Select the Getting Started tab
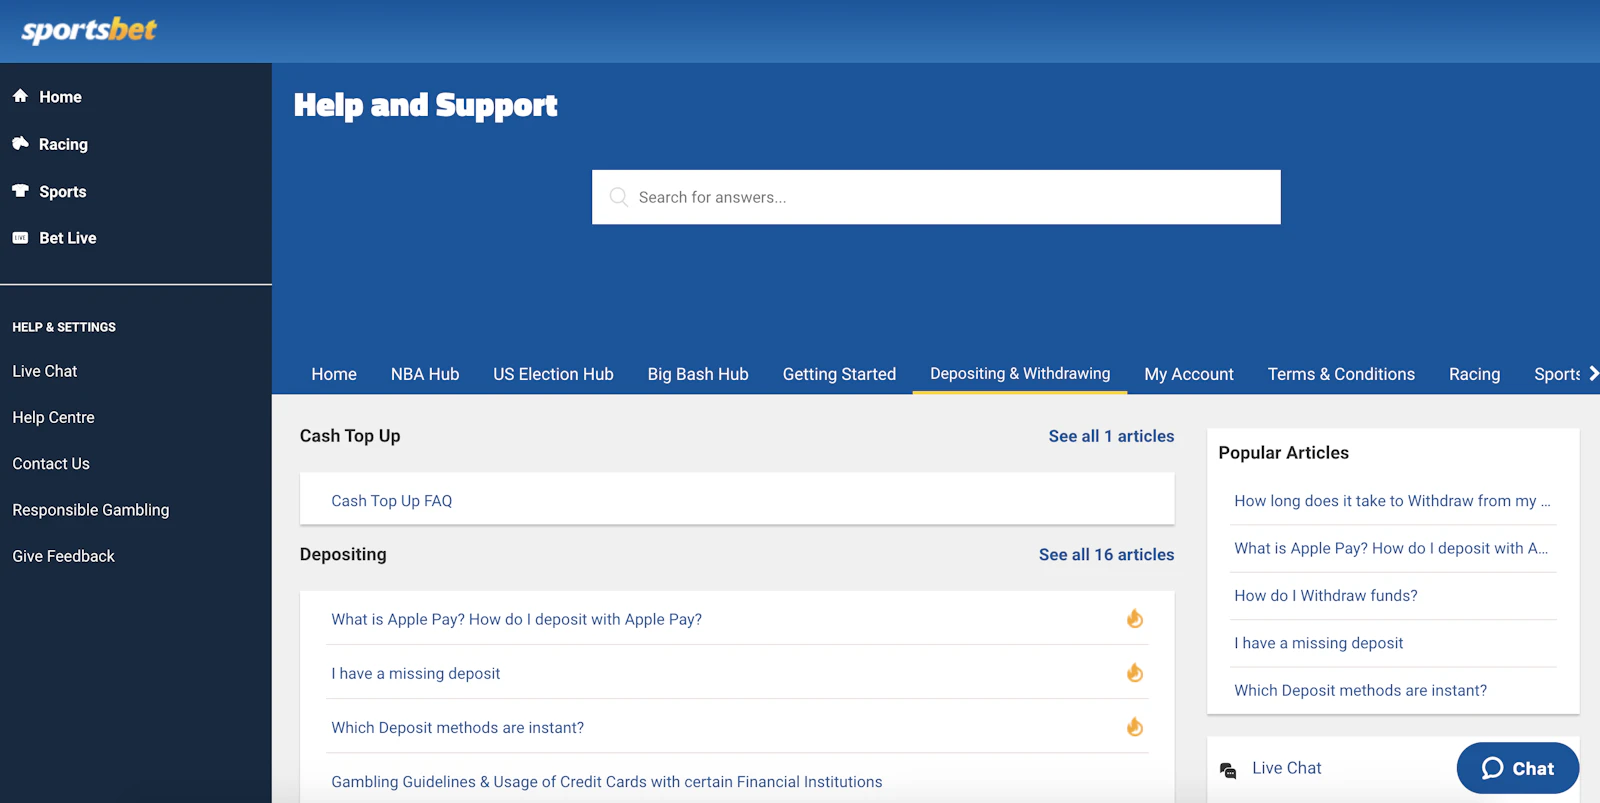The height and width of the screenshot is (803, 1600). coord(839,374)
